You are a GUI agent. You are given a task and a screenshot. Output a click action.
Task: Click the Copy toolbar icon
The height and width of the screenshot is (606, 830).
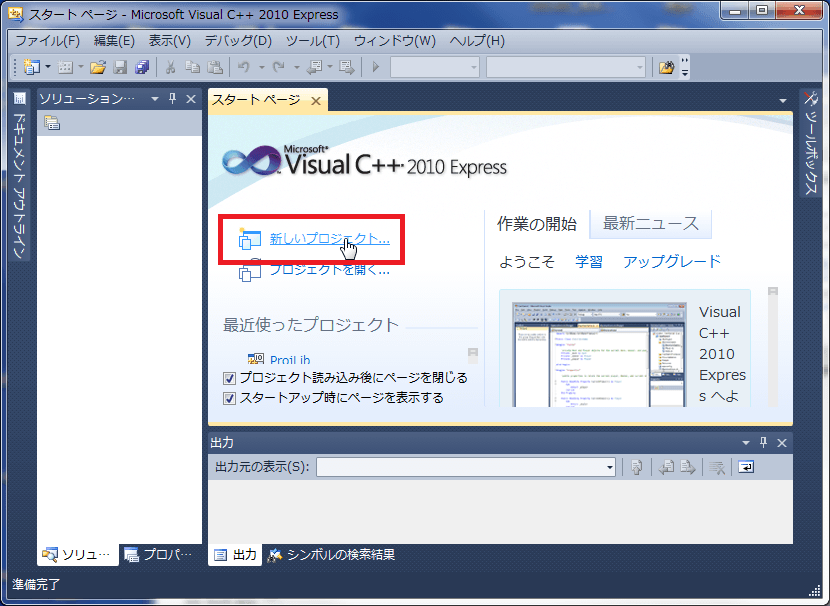point(192,67)
